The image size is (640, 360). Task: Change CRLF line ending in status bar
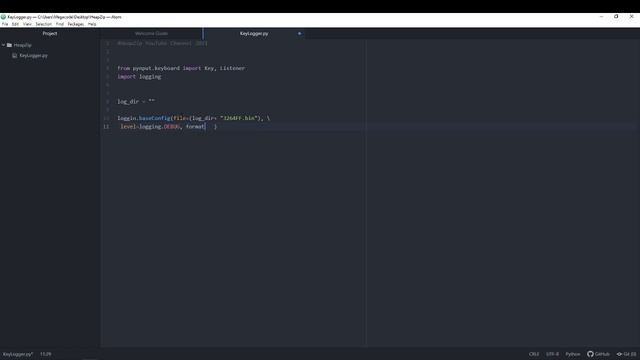tap(534, 354)
